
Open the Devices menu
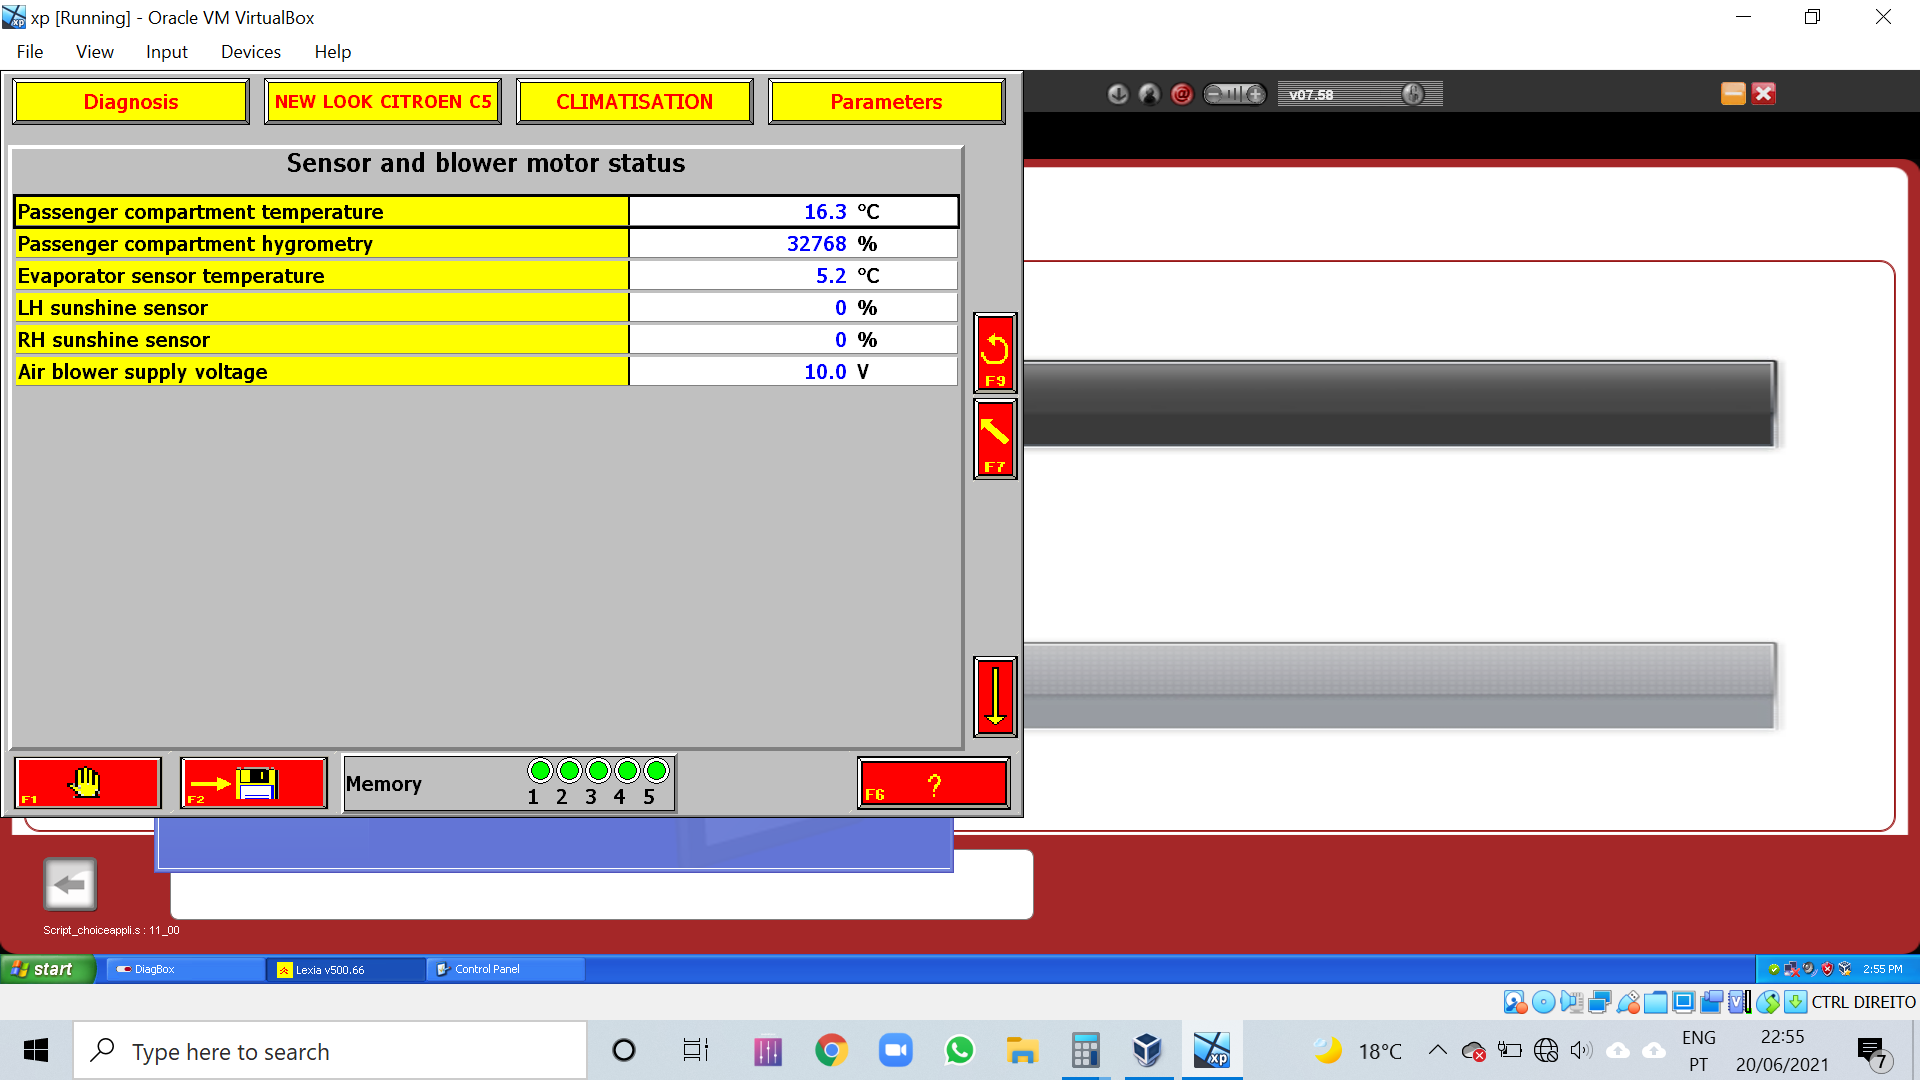250,52
